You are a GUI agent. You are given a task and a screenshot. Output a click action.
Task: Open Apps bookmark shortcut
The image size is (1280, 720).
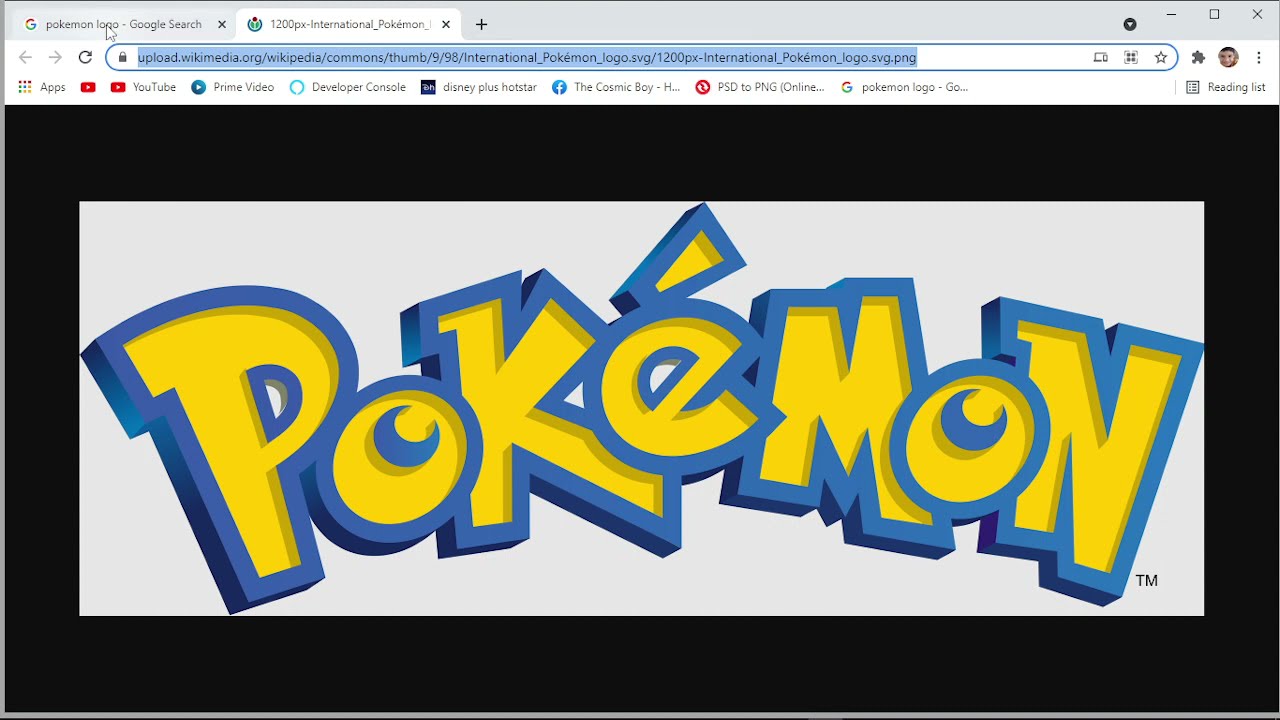[42, 87]
